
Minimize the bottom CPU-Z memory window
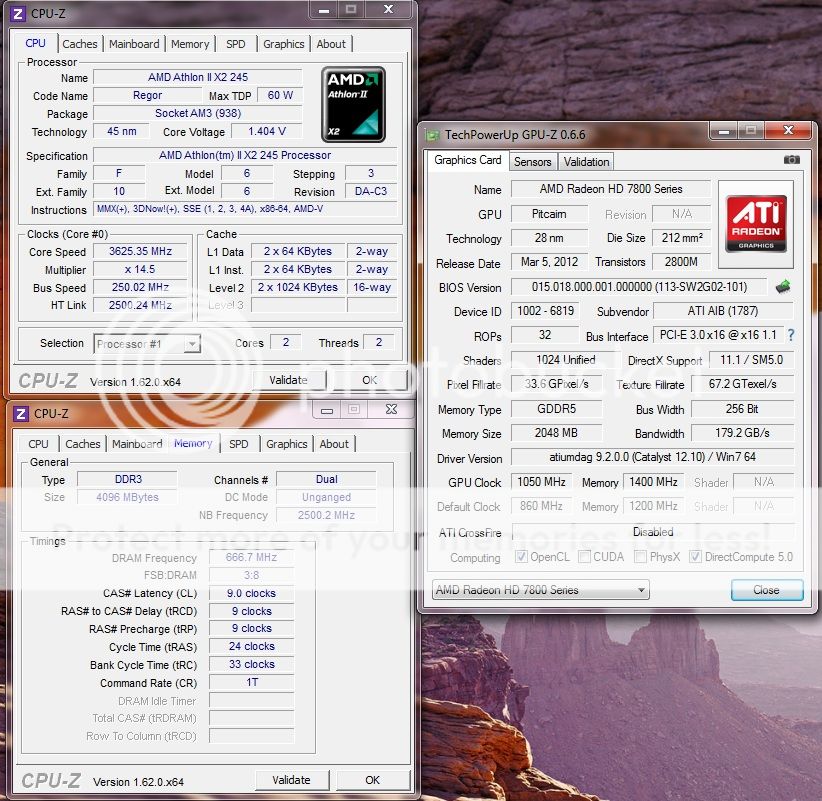coord(327,410)
